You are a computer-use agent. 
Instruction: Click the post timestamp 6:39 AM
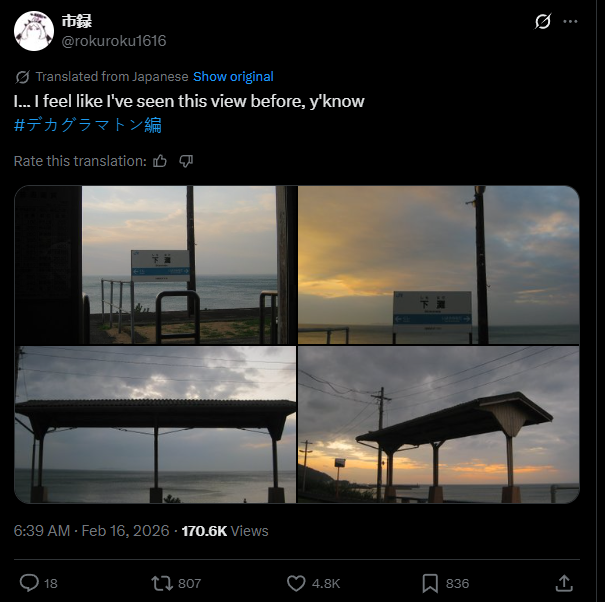tap(42, 531)
